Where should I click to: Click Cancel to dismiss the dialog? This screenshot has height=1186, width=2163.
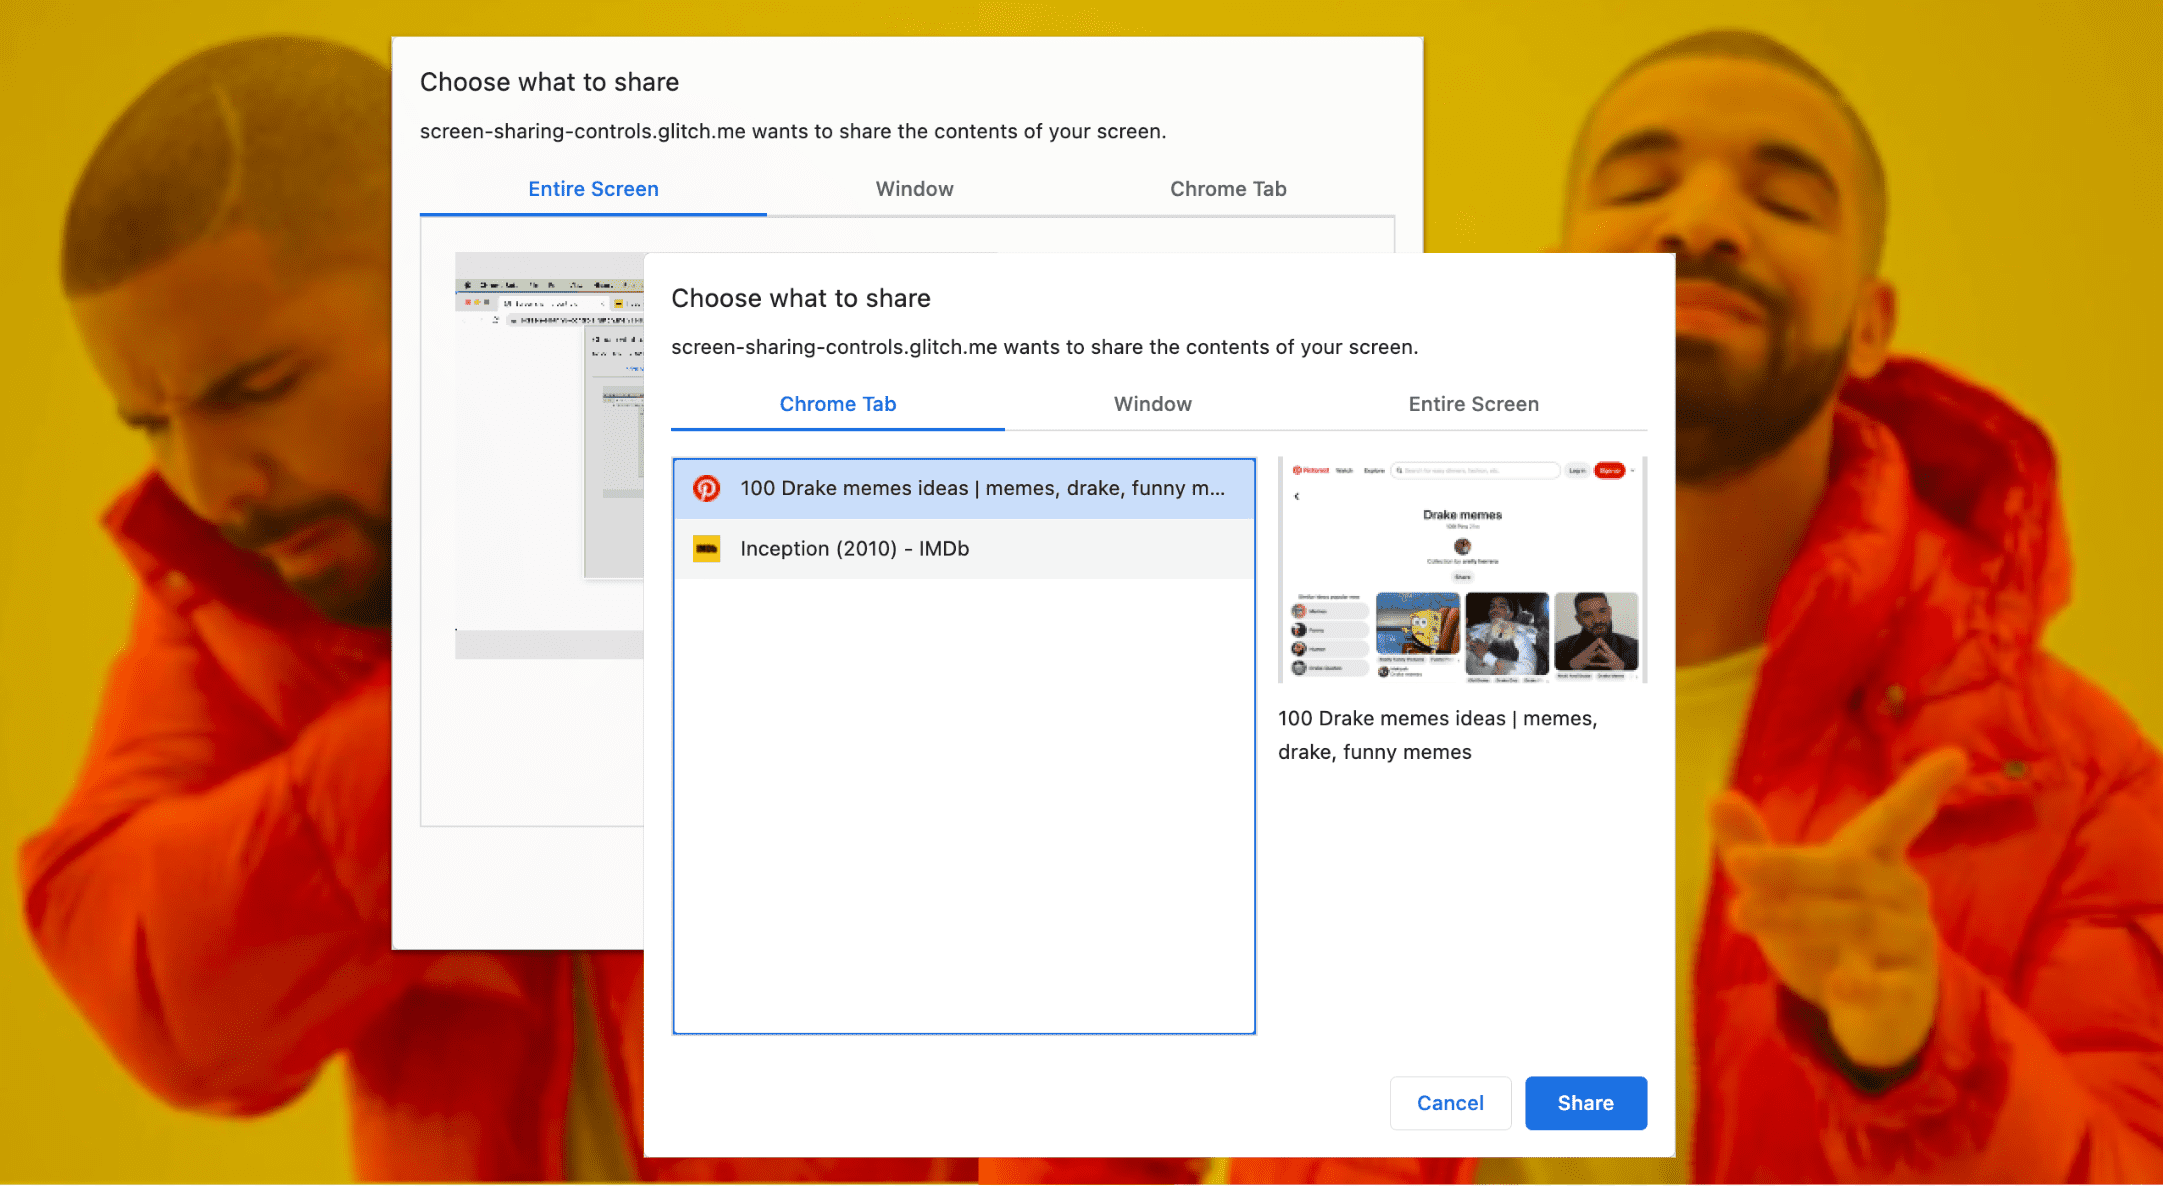point(1452,1101)
